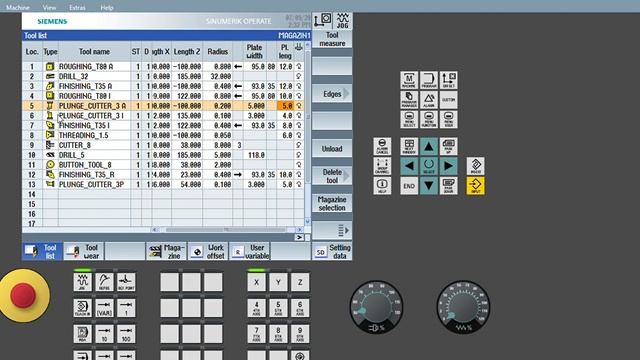Open Setting data softkey
Image resolution: width=640 pixels, height=360 pixels.
[332, 251]
